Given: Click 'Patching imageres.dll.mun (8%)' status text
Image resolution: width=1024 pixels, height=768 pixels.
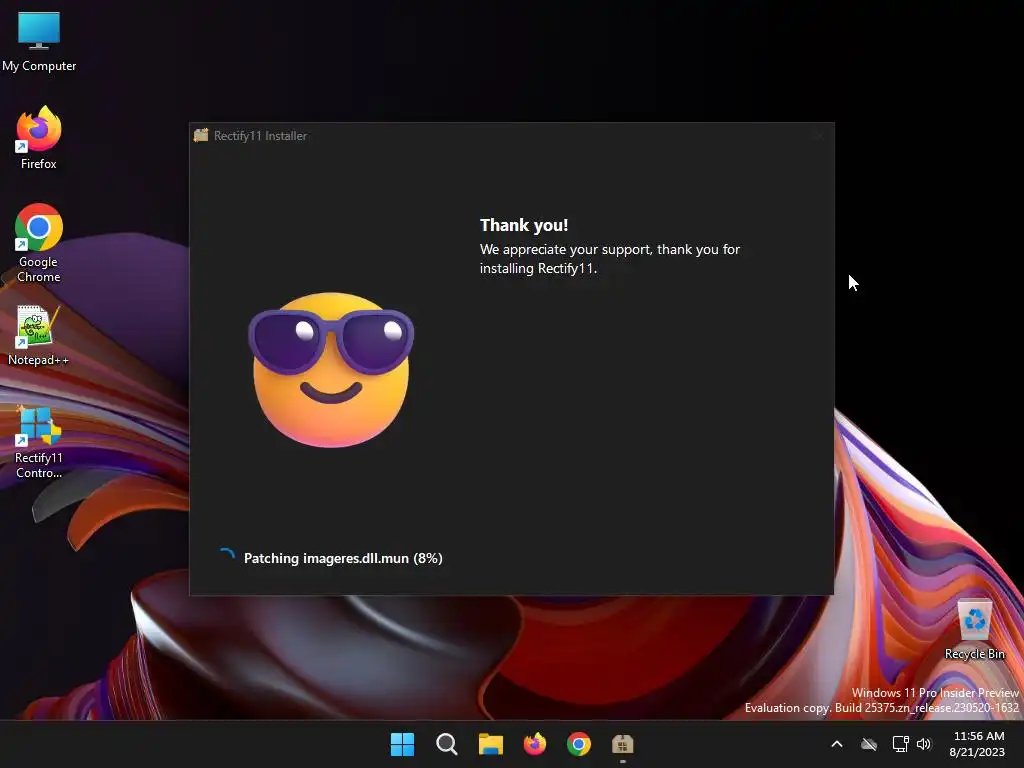Looking at the screenshot, I should point(343,558).
